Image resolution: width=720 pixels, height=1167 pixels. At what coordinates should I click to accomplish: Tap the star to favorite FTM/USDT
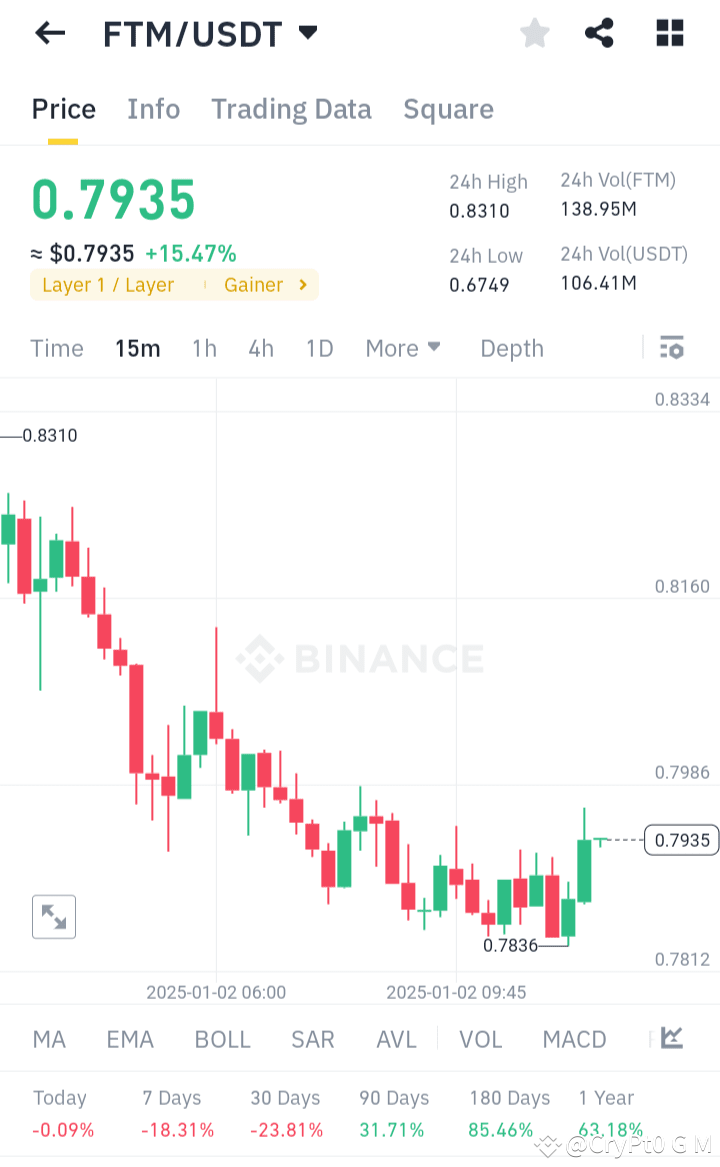[x=534, y=33]
